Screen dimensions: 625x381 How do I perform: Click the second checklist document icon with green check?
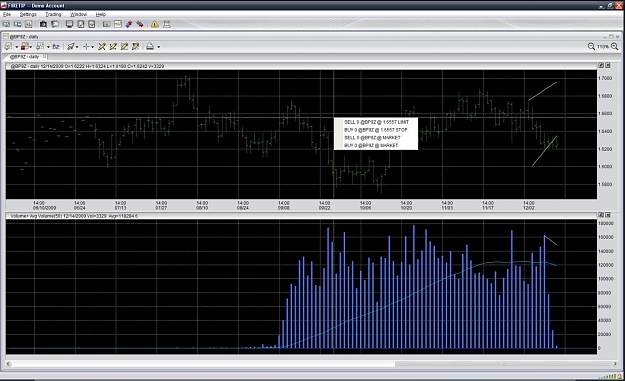92,24
